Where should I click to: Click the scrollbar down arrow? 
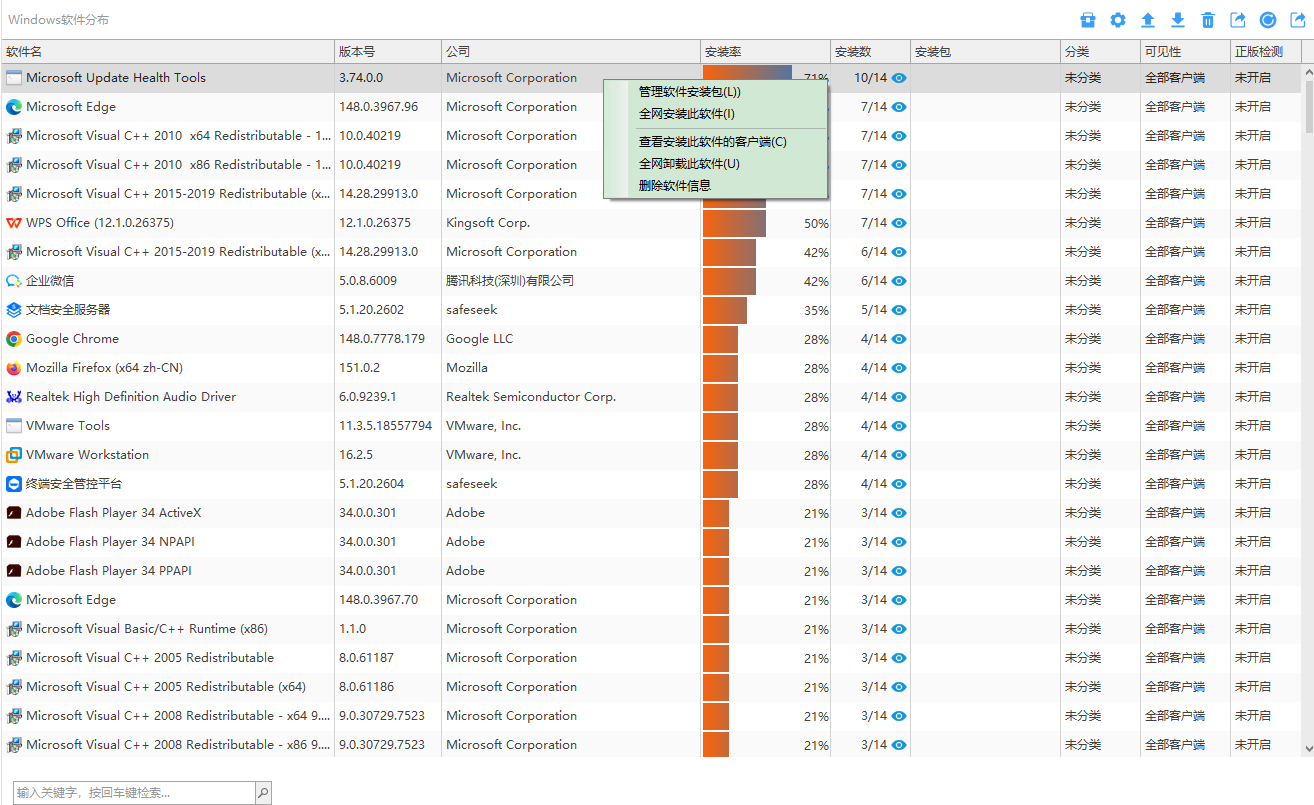point(1308,748)
